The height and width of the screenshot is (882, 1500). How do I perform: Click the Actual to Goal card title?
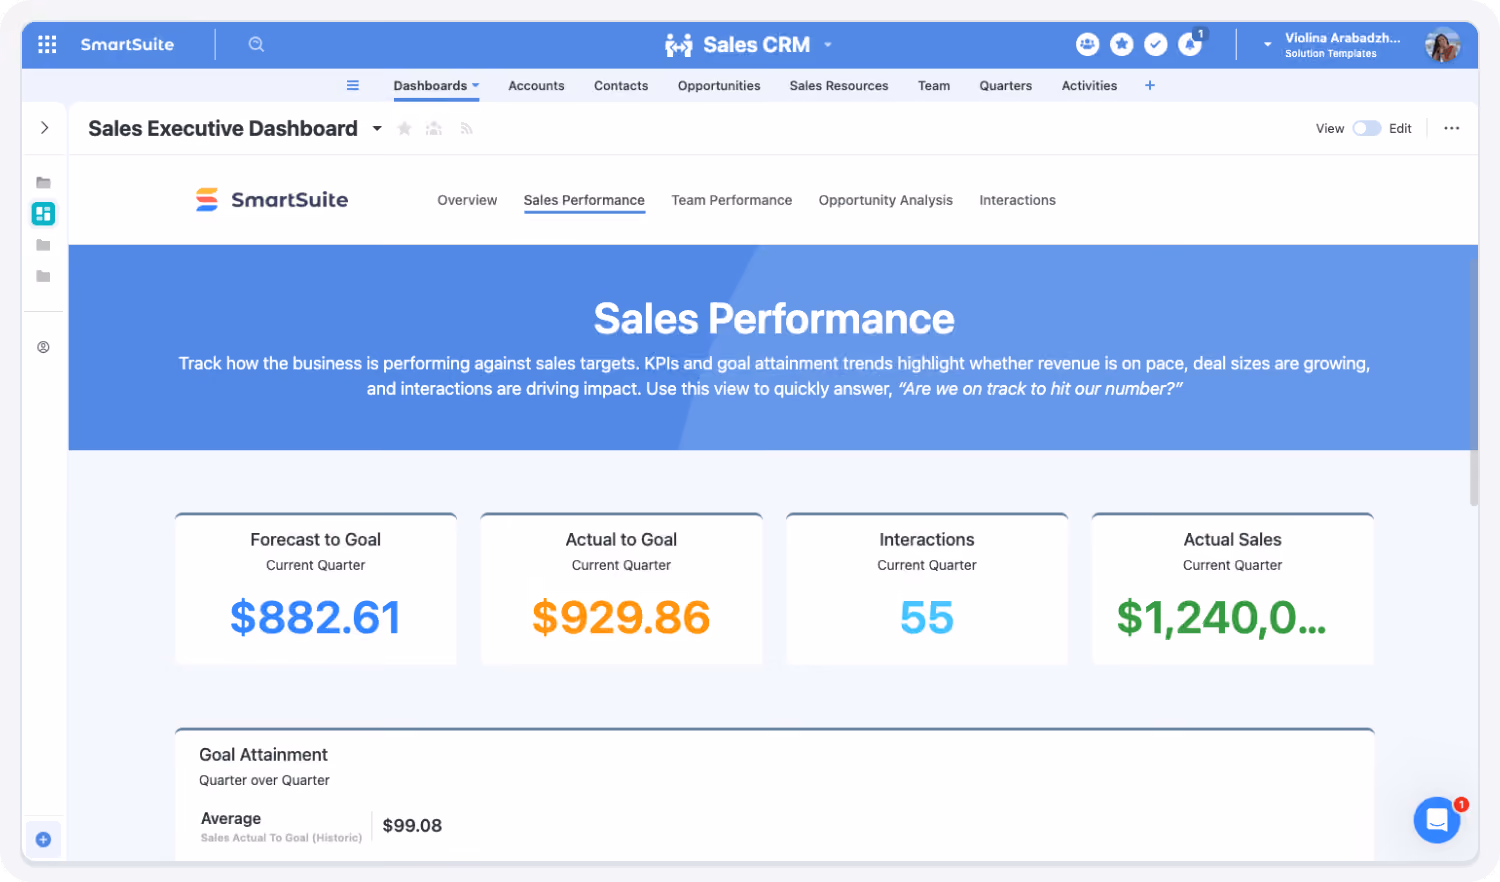[x=621, y=540]
